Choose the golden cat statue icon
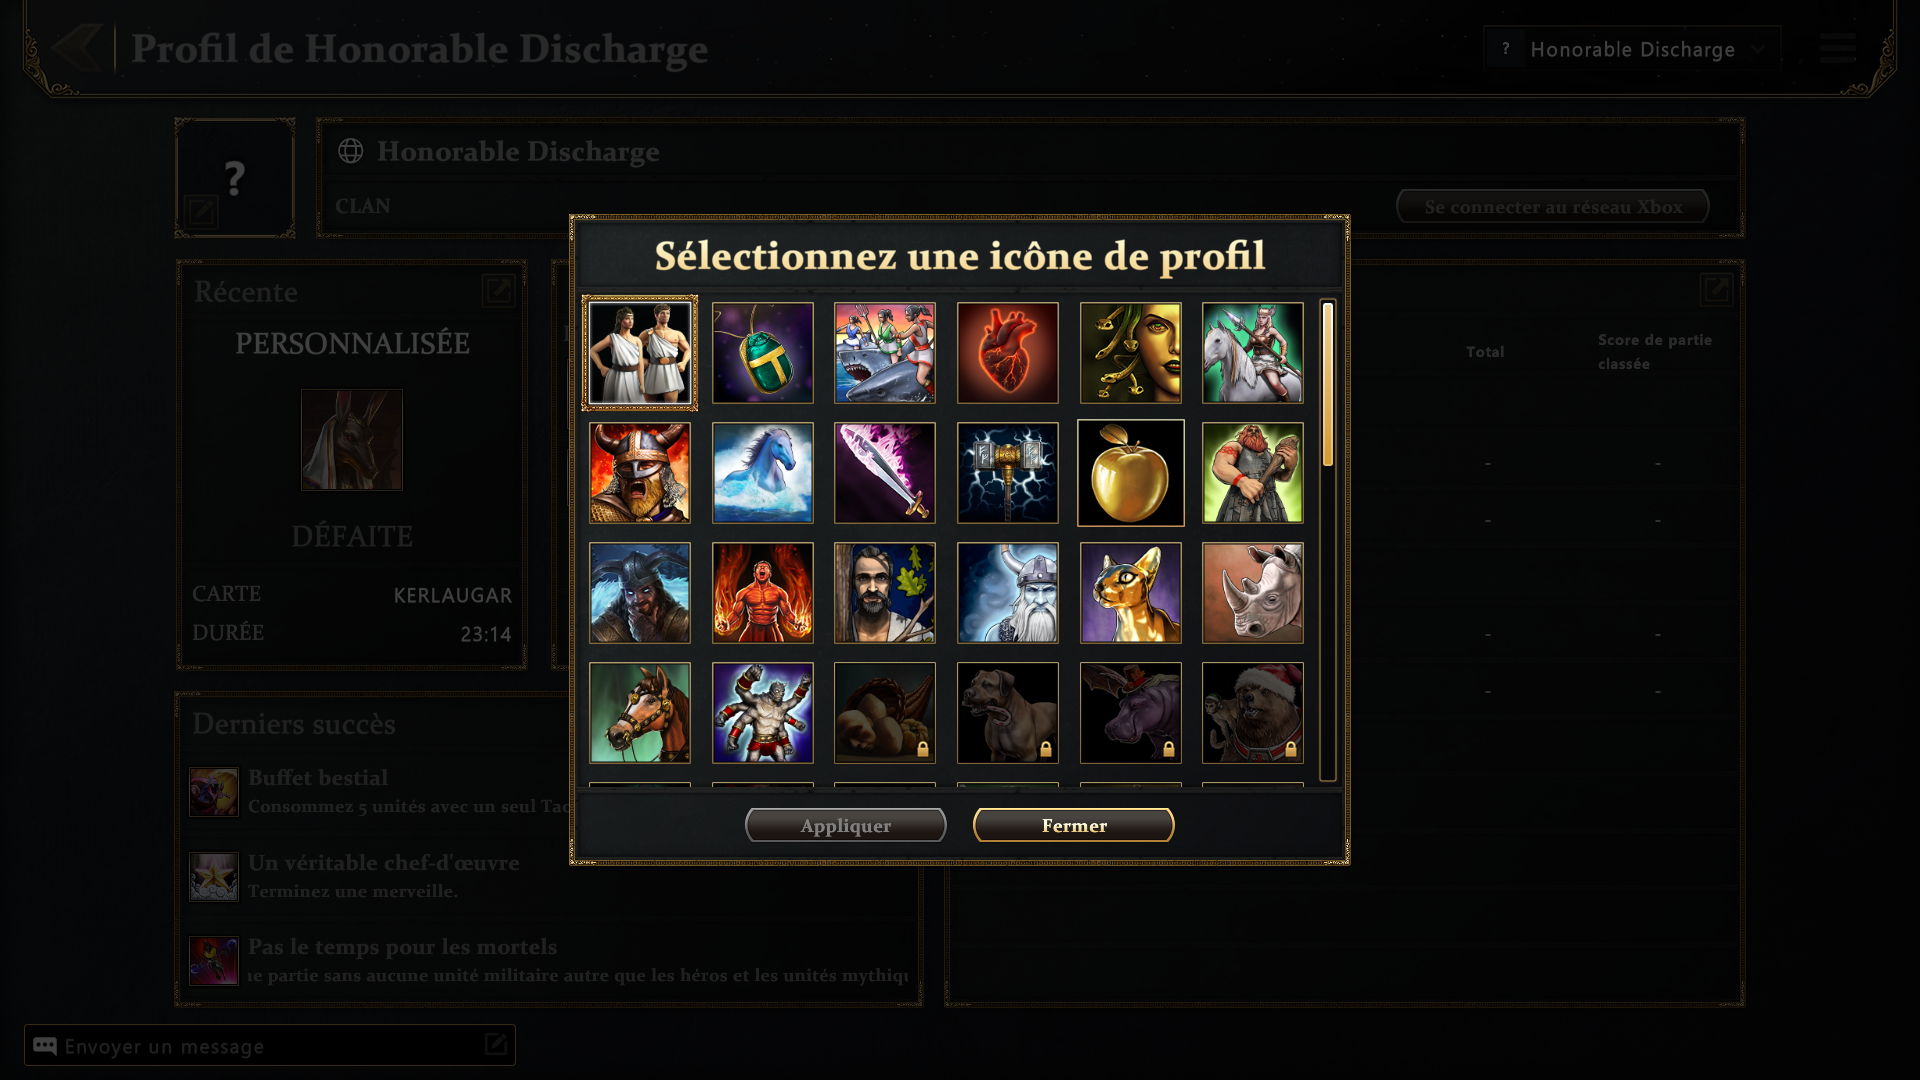This screenshot has width=1920, height=1080. pos(1130,593)
